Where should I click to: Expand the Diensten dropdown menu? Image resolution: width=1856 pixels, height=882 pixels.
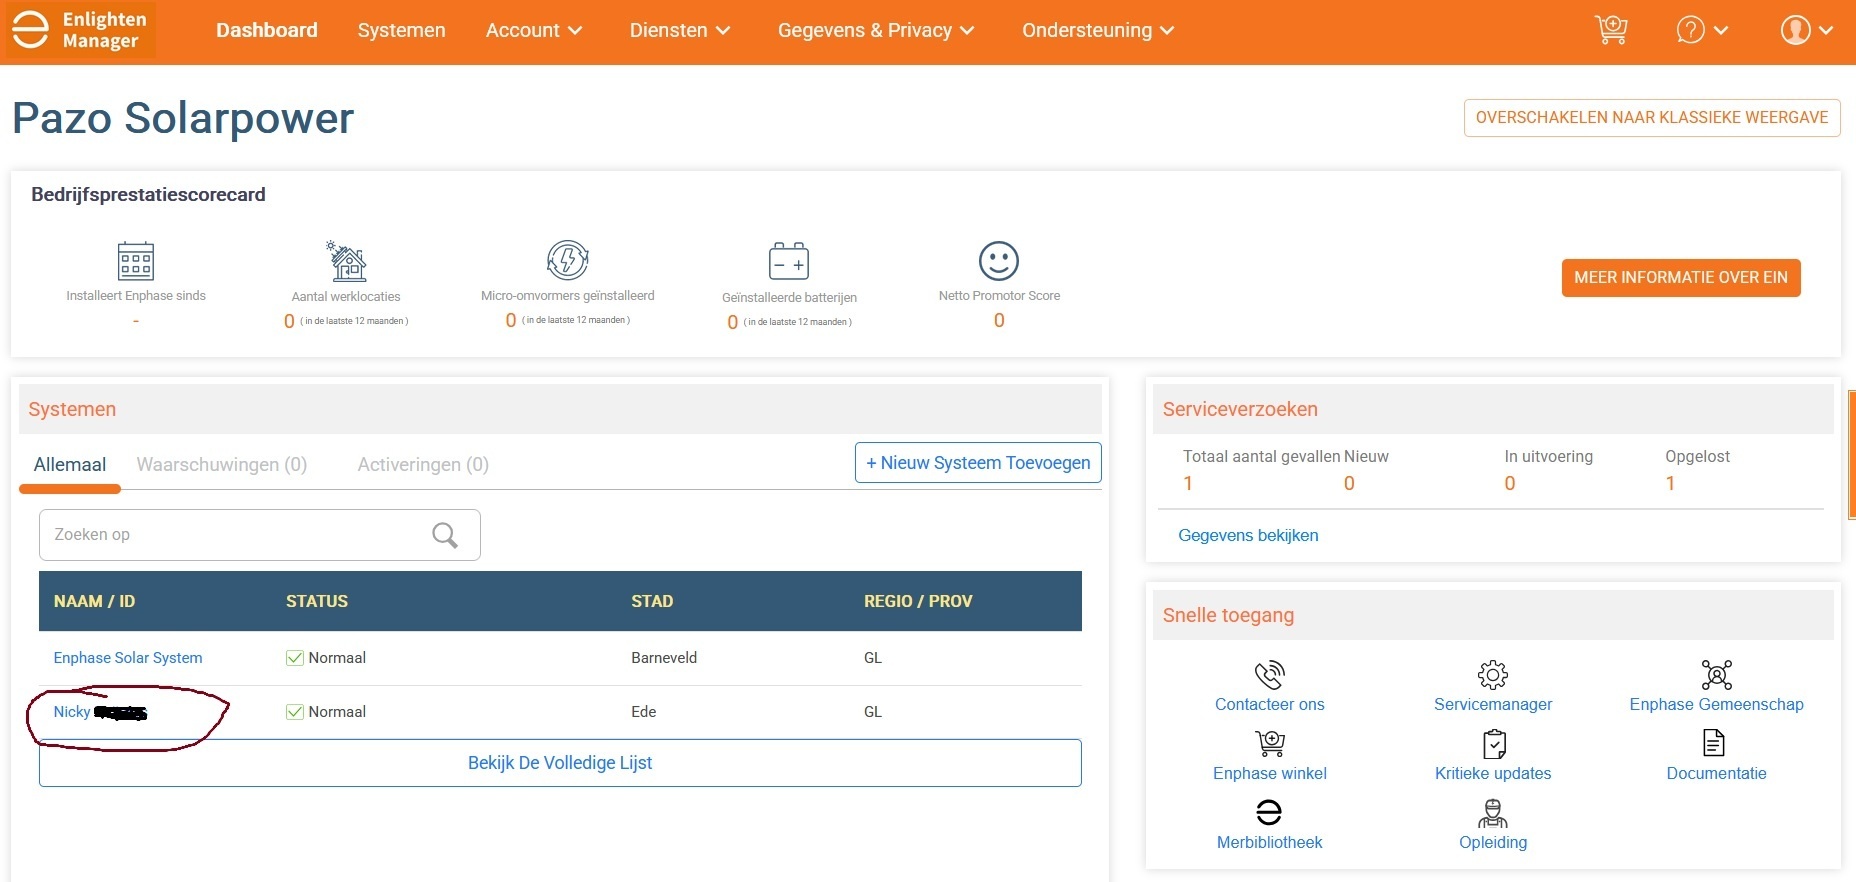(x=680, y=30)
